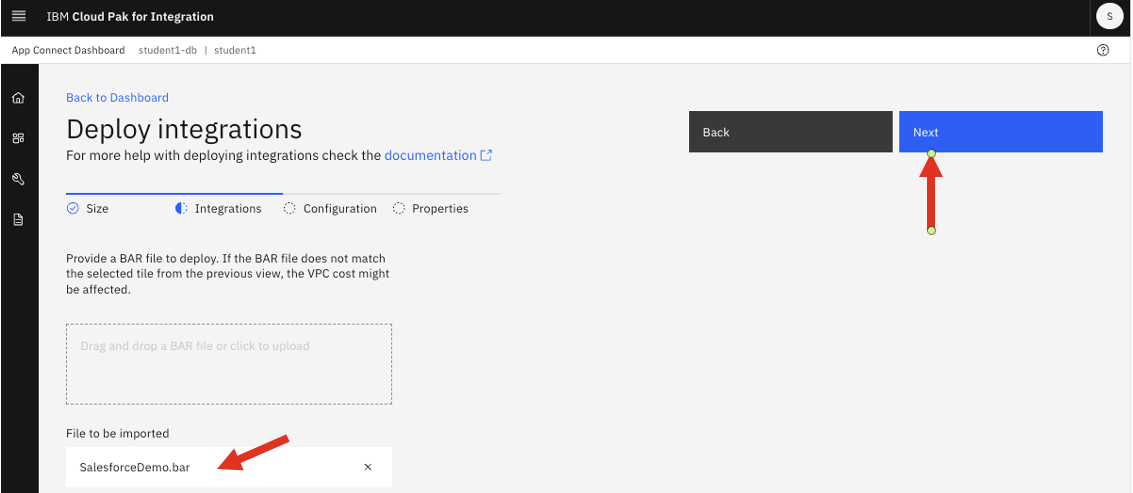Open the documentation link
Screen dimensions: 1133x493
click(430, 155)
